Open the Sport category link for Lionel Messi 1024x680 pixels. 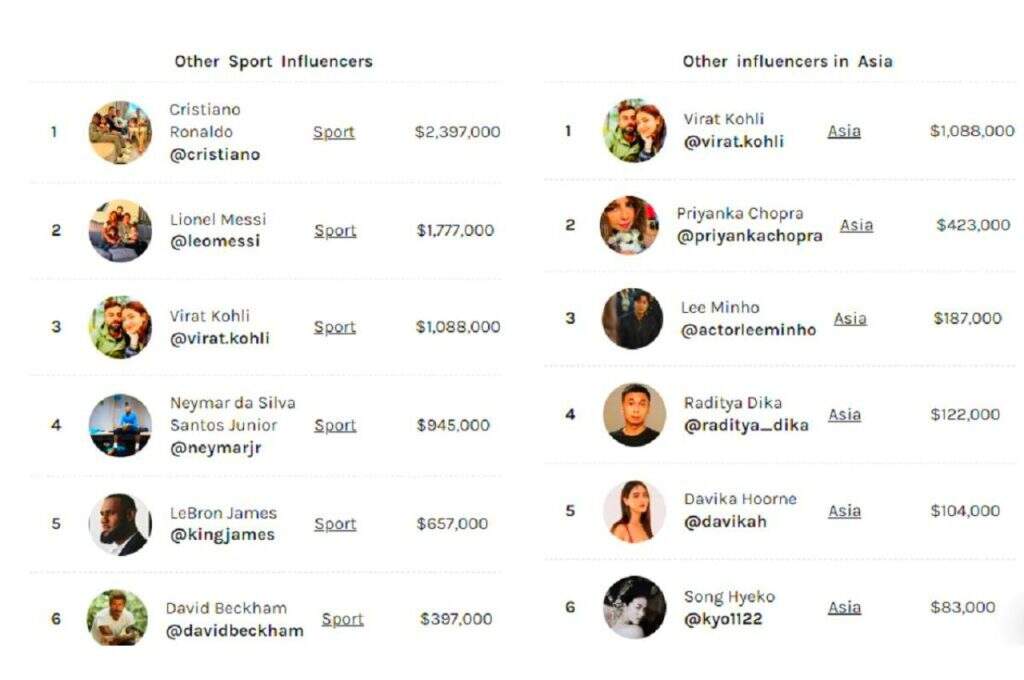click(335, 230)
